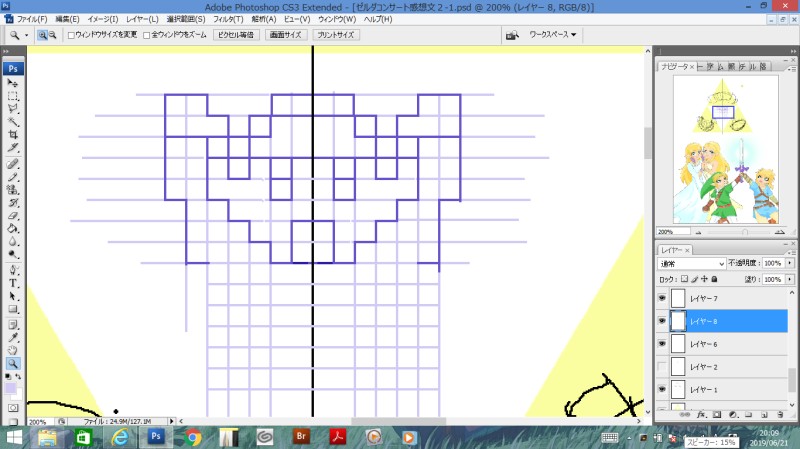This screenshot has height=449, width=800.
Task: Enable 全ウィンドウをズーム checkbox
Action: point(146,35)
